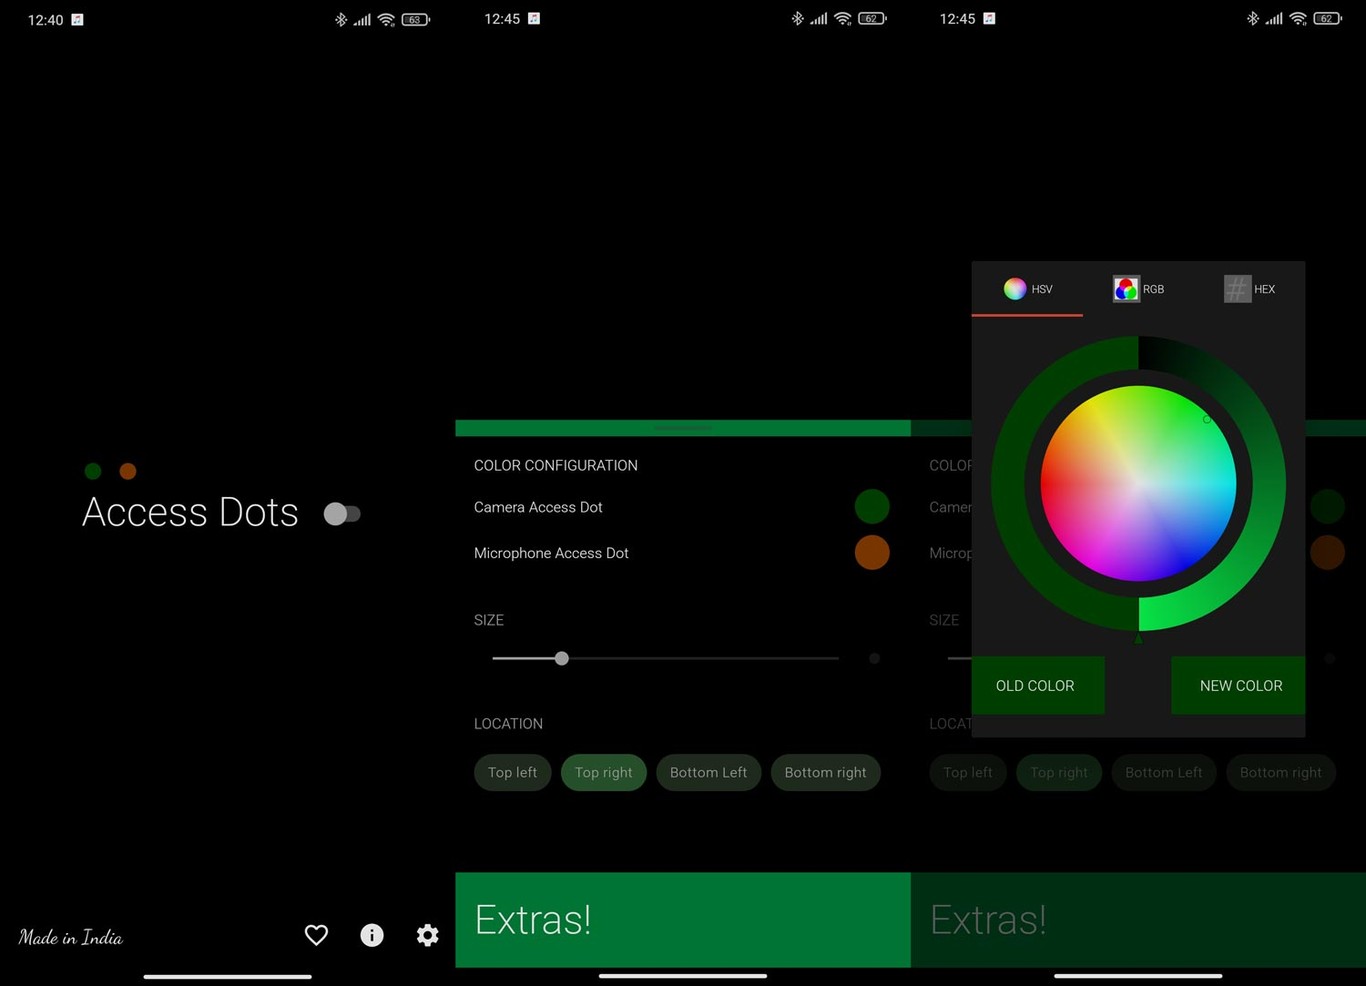
Task: Click the dot size slider handle
Action: [561, 658]
